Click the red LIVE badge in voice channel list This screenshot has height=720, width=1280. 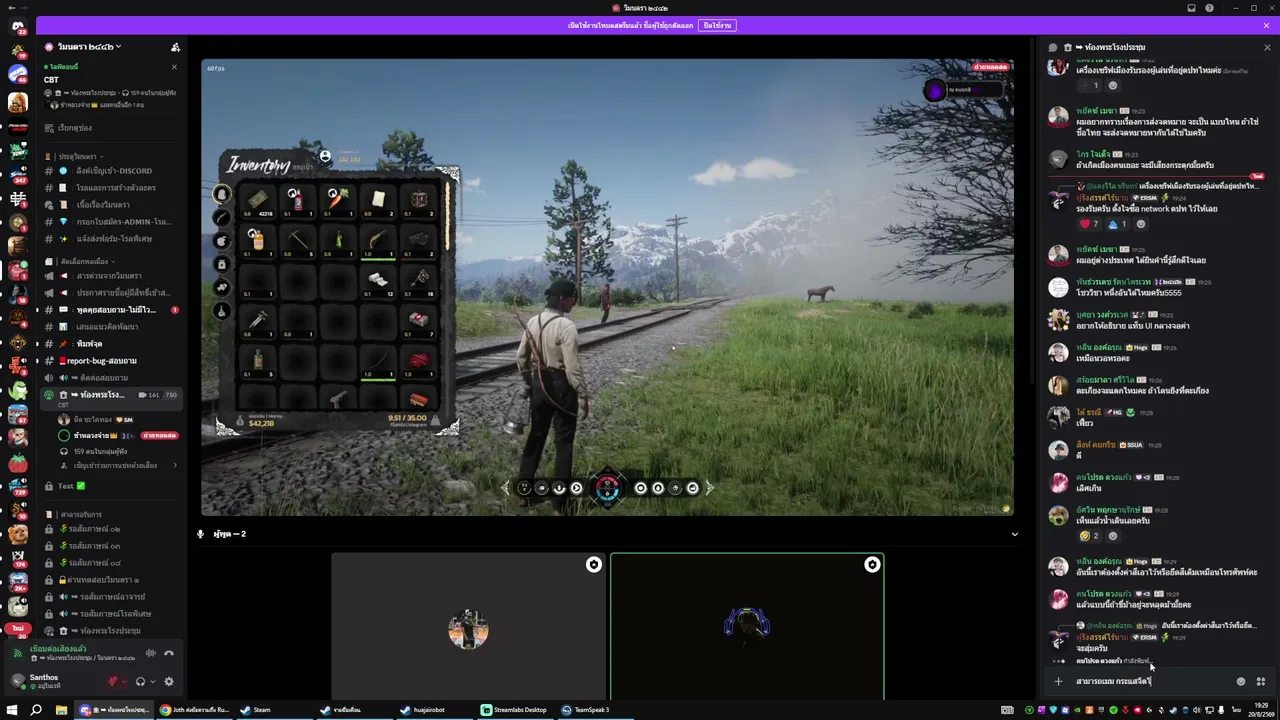point(160,436)
